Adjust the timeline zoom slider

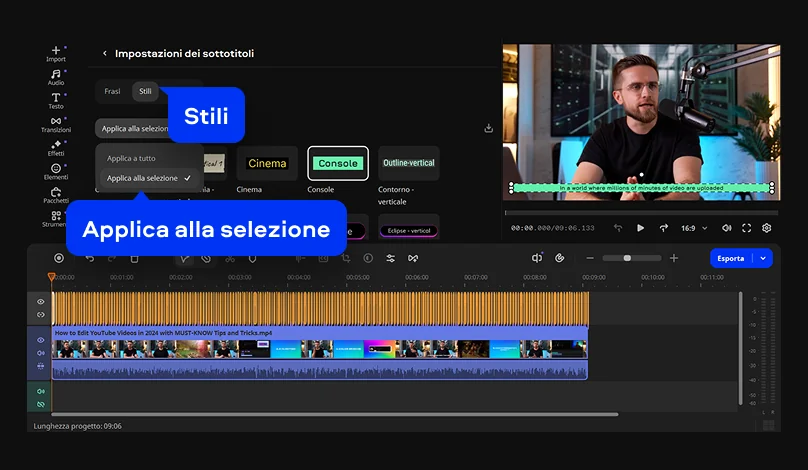click(632, 258)
